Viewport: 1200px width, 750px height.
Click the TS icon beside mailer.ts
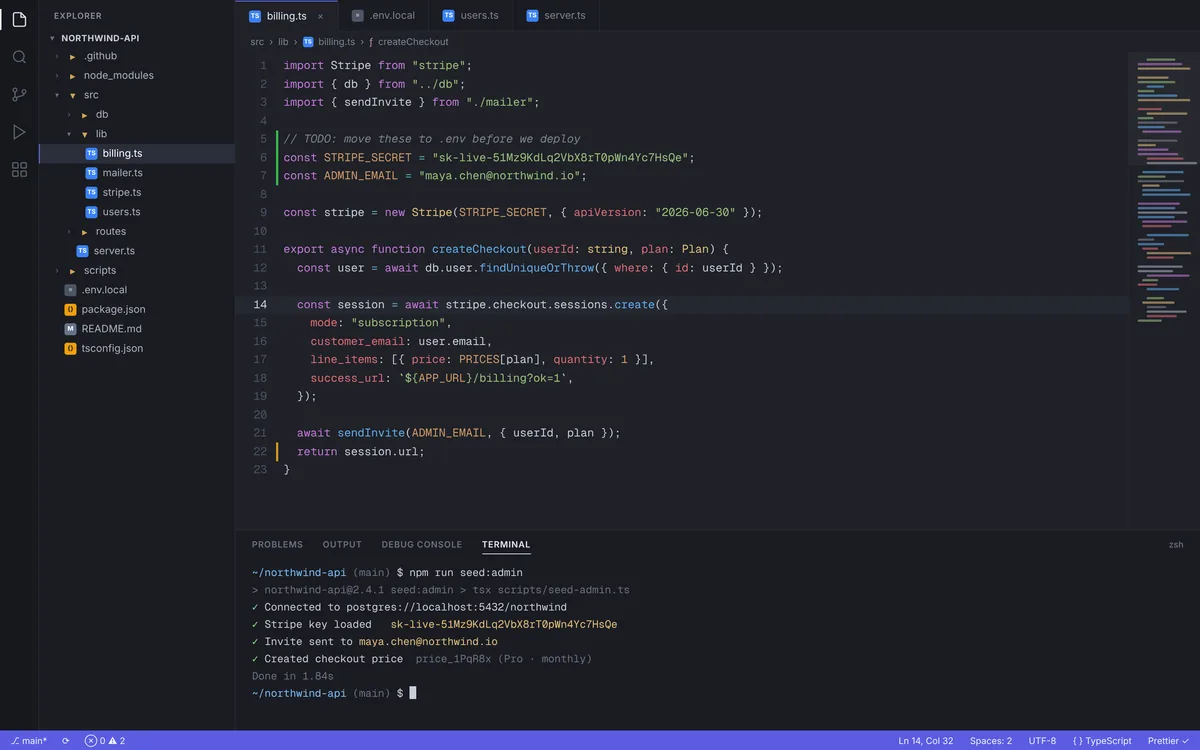[x=91, y=173]
